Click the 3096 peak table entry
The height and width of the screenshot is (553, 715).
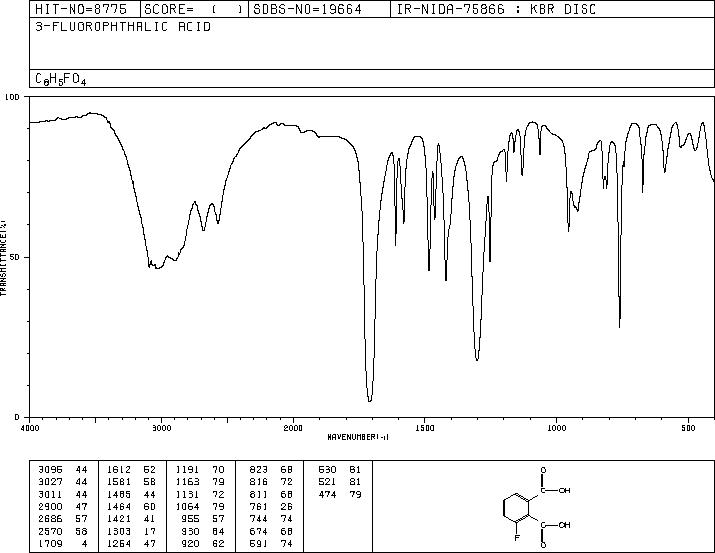(62, 470)
